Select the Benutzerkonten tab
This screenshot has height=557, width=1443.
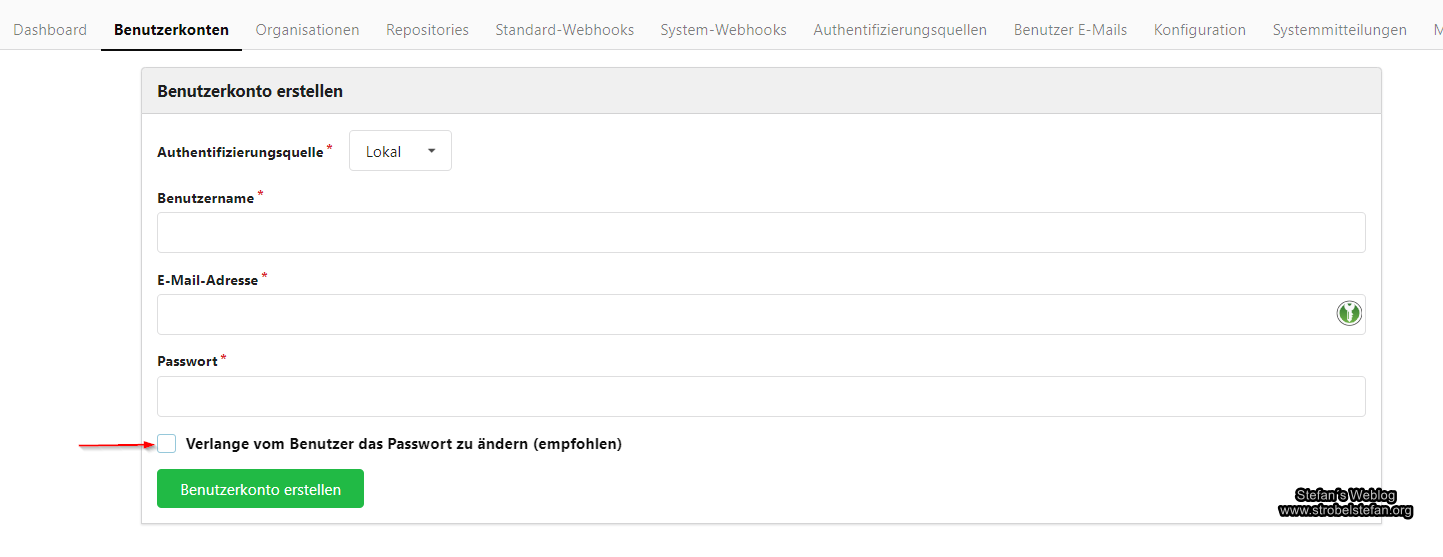coord(171,30)
